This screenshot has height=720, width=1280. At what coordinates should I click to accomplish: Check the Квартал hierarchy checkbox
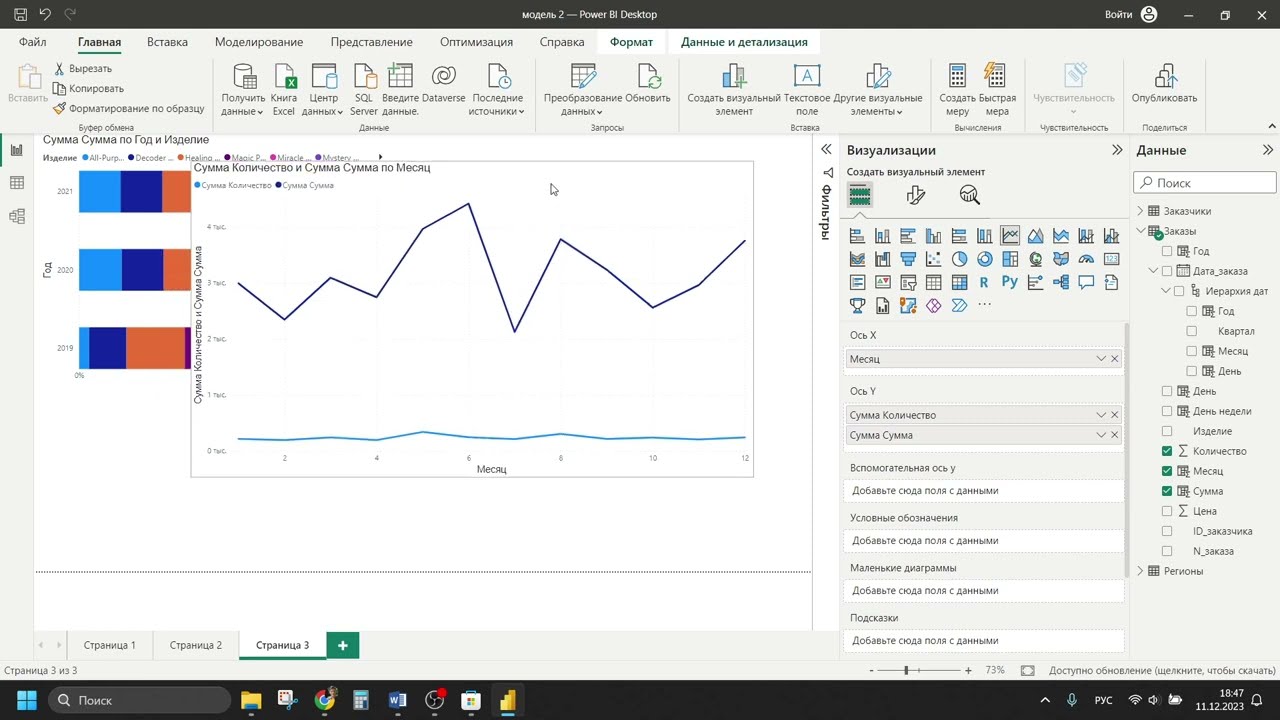1191,331
